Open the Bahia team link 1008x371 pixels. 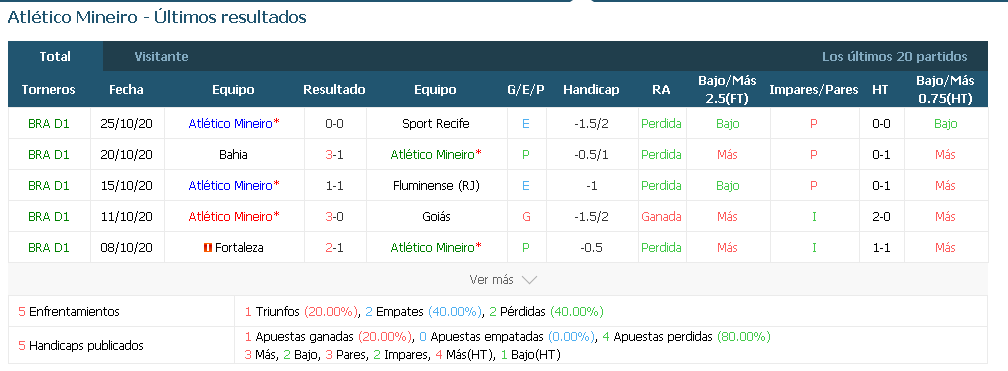pyautogui.click(x=233, y=154)
